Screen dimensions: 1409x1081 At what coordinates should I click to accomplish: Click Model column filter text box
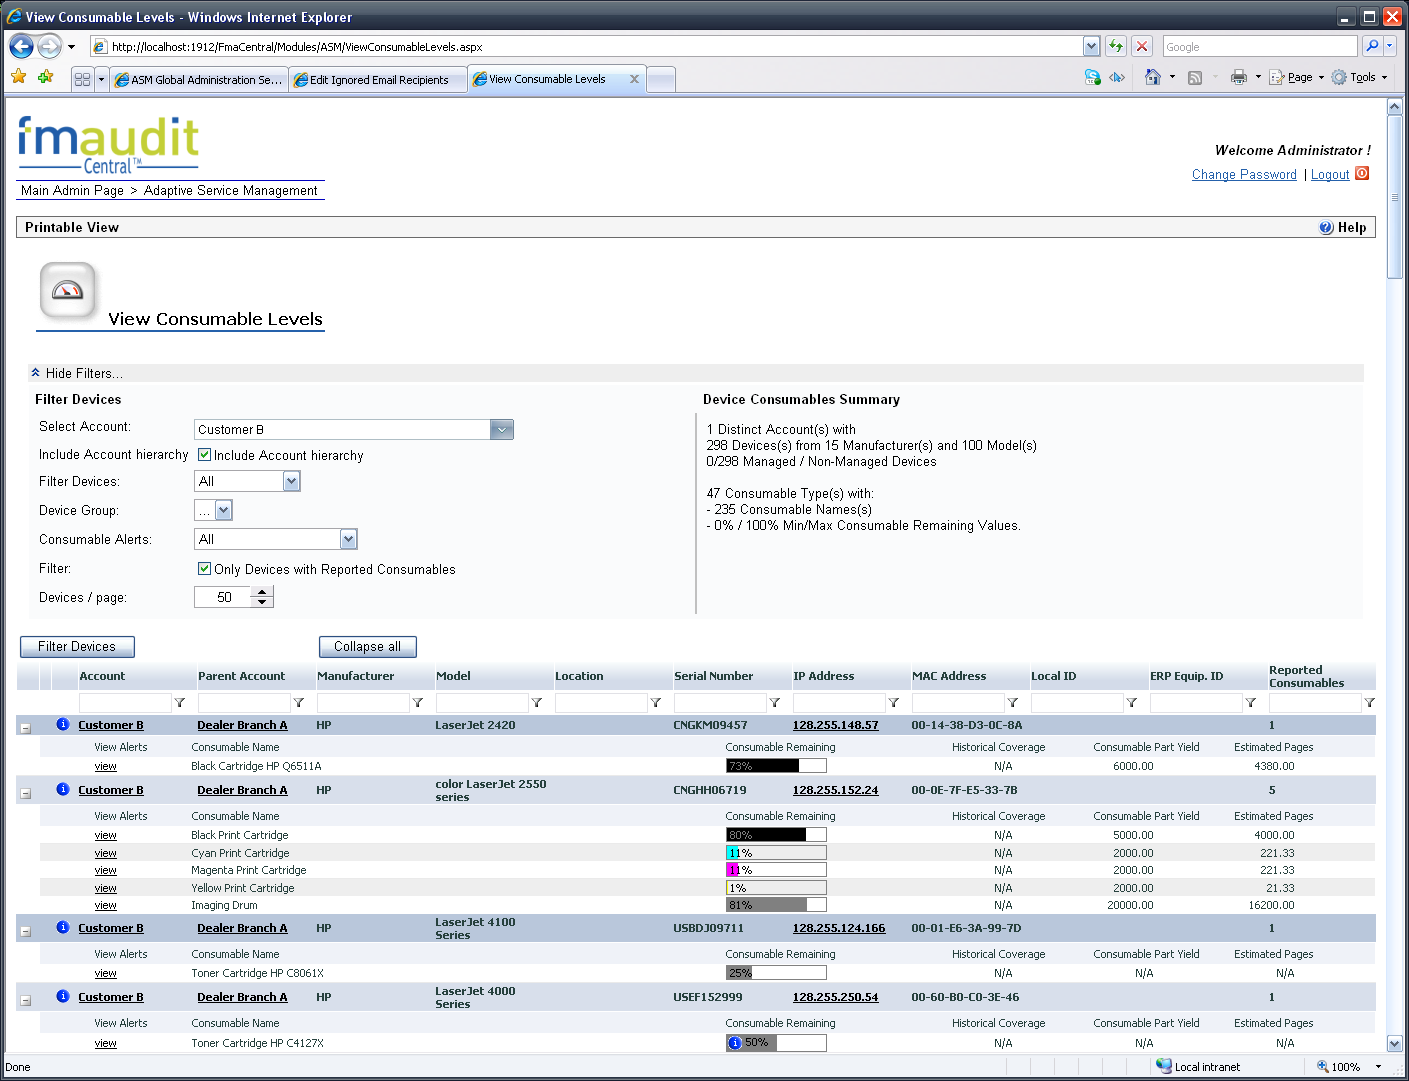pyautogui.click(x=482, y=703)
